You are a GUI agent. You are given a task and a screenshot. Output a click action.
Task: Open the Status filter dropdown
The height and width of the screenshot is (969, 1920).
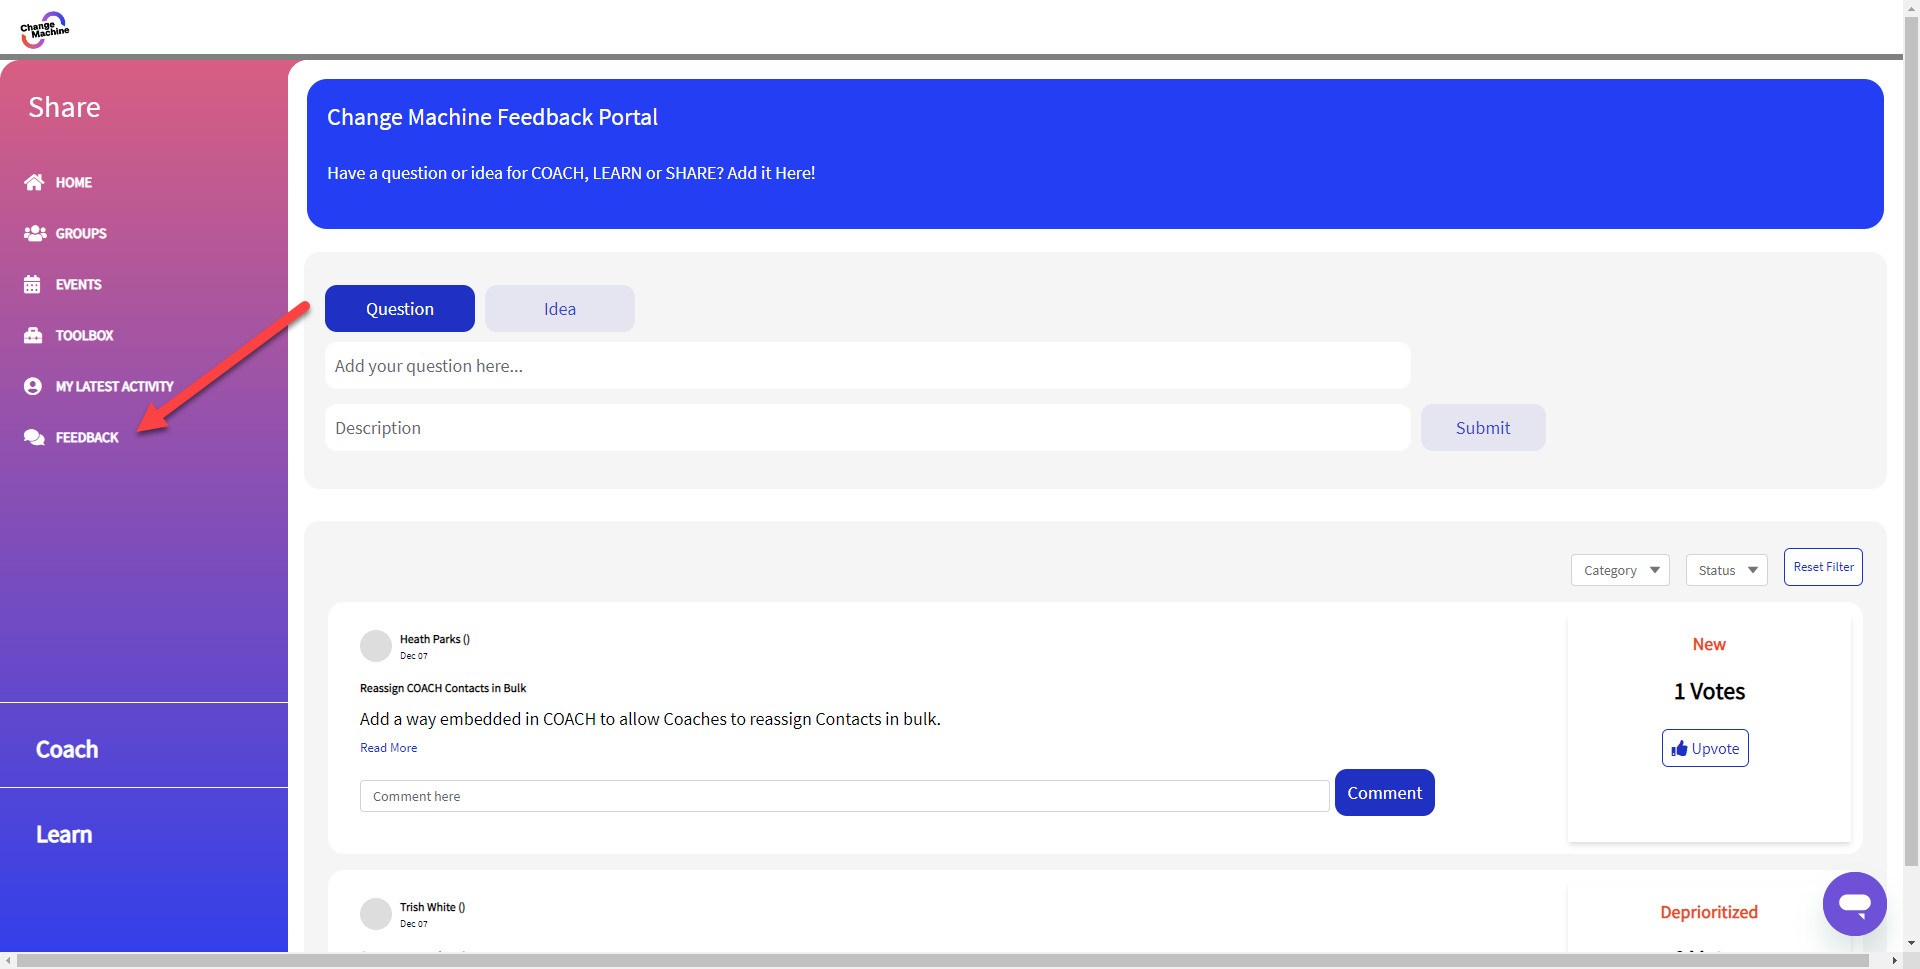(x=1727, y=570)
